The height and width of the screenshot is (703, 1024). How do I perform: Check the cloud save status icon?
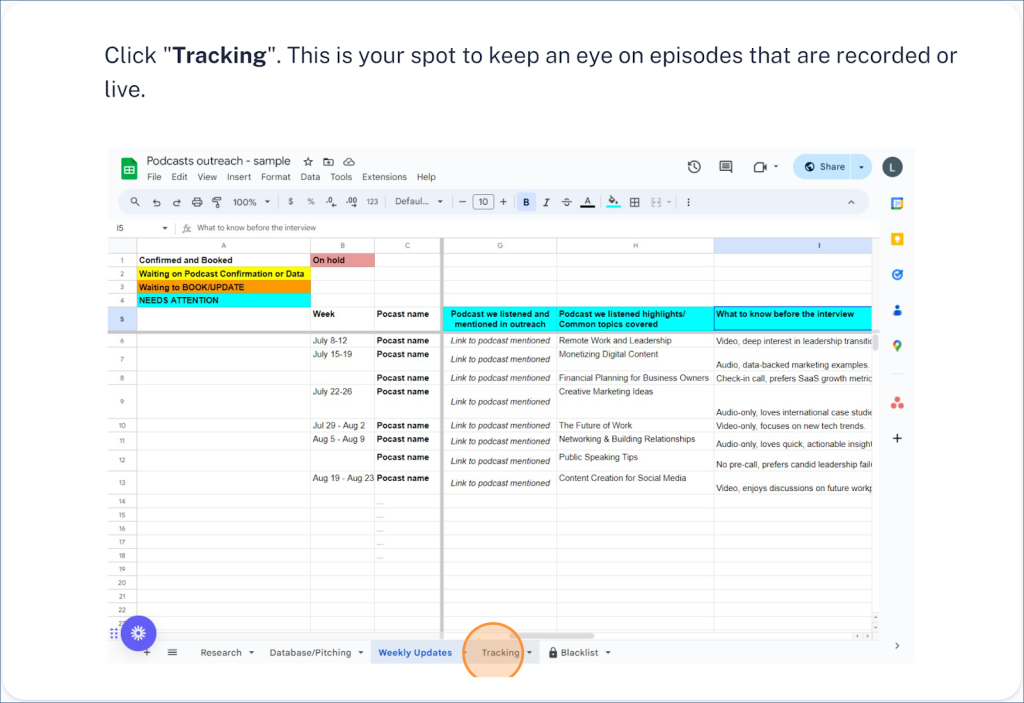tap(349, 161)
